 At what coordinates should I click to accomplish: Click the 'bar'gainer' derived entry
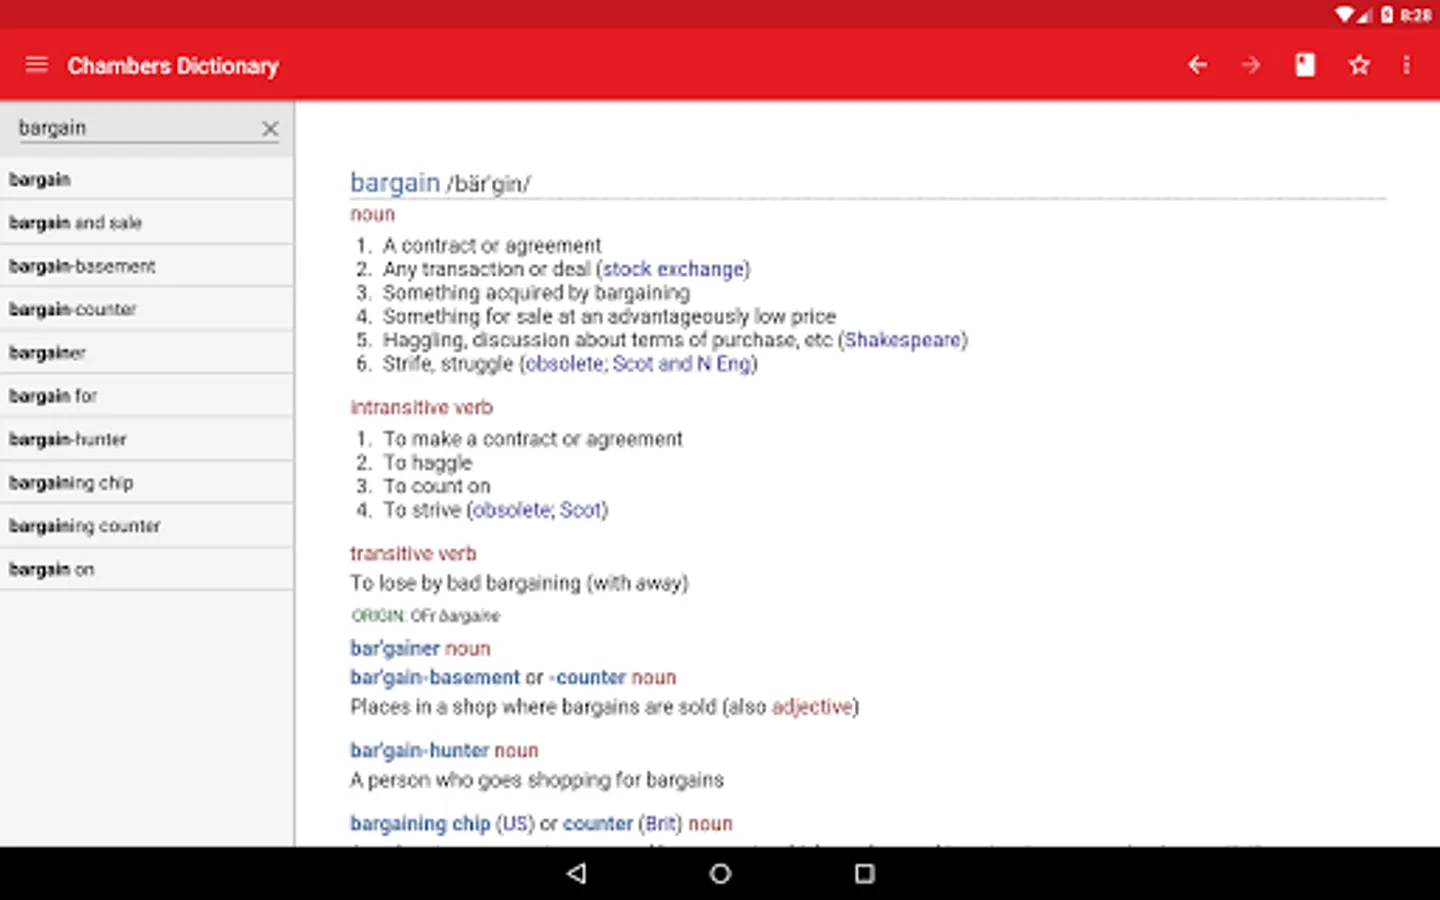pyautogui.click(x=395, y=648)
